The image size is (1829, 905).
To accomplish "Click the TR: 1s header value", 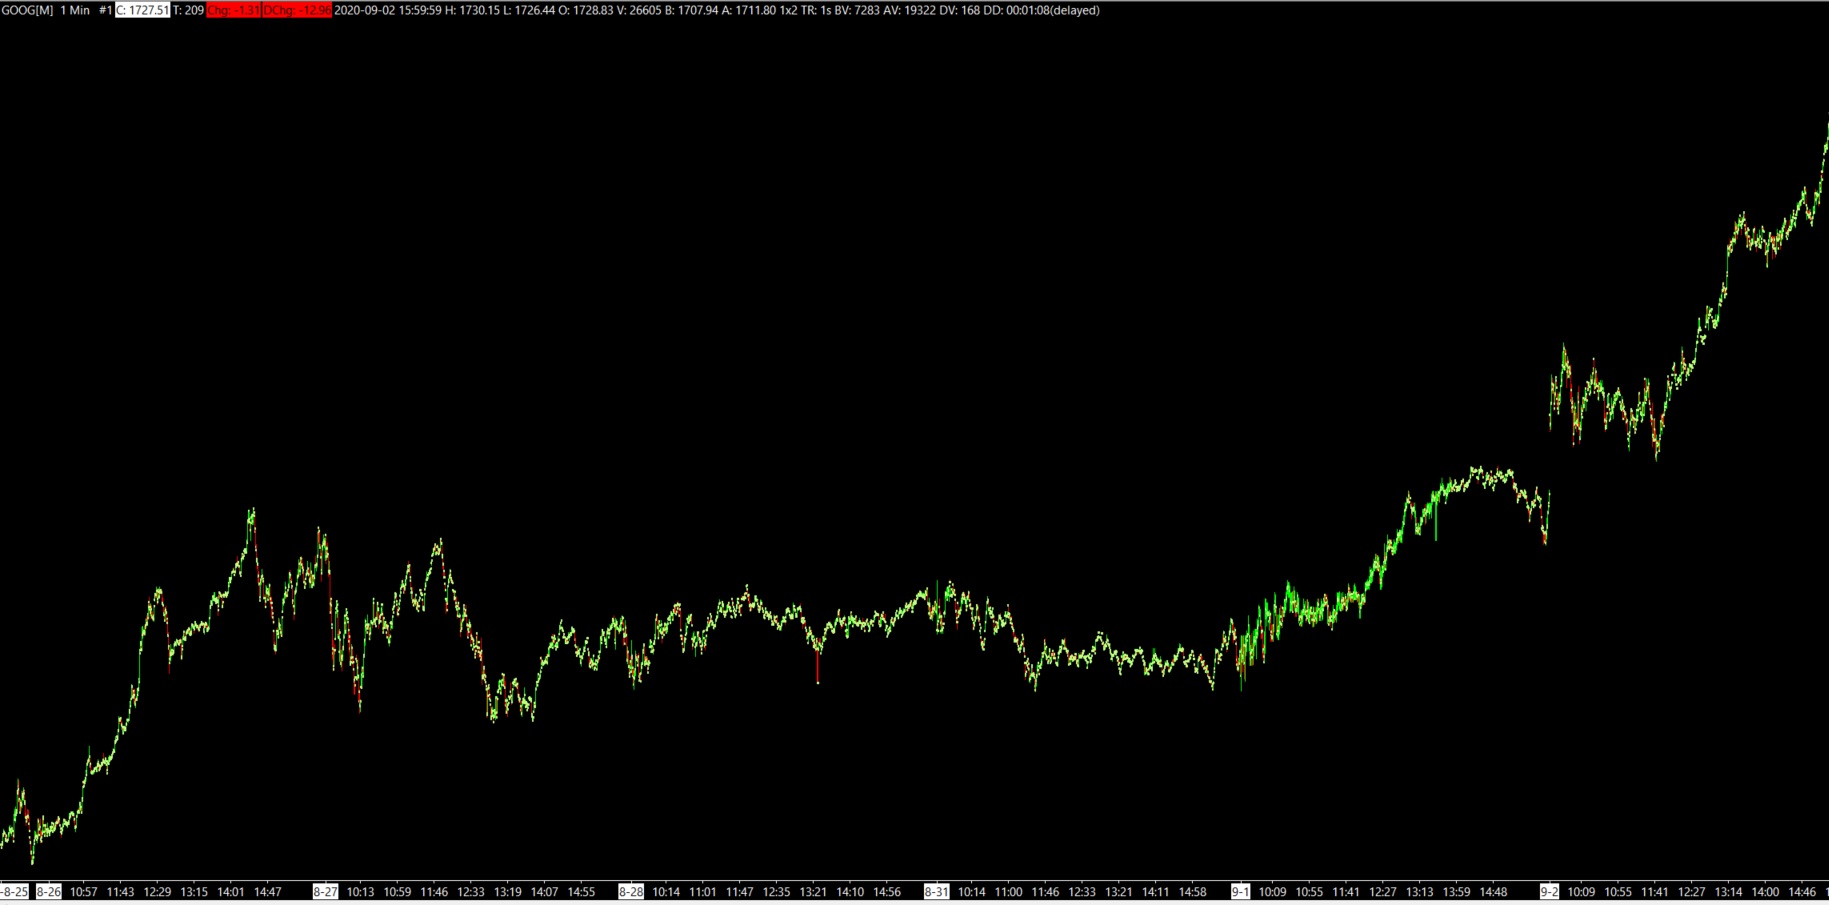I will pyautogui.click(x=816, y=10).
